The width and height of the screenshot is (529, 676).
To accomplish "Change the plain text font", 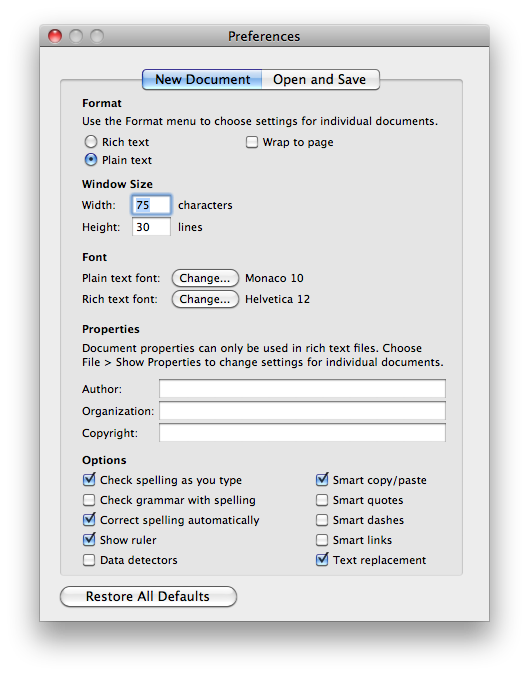I will click(205, 278).
